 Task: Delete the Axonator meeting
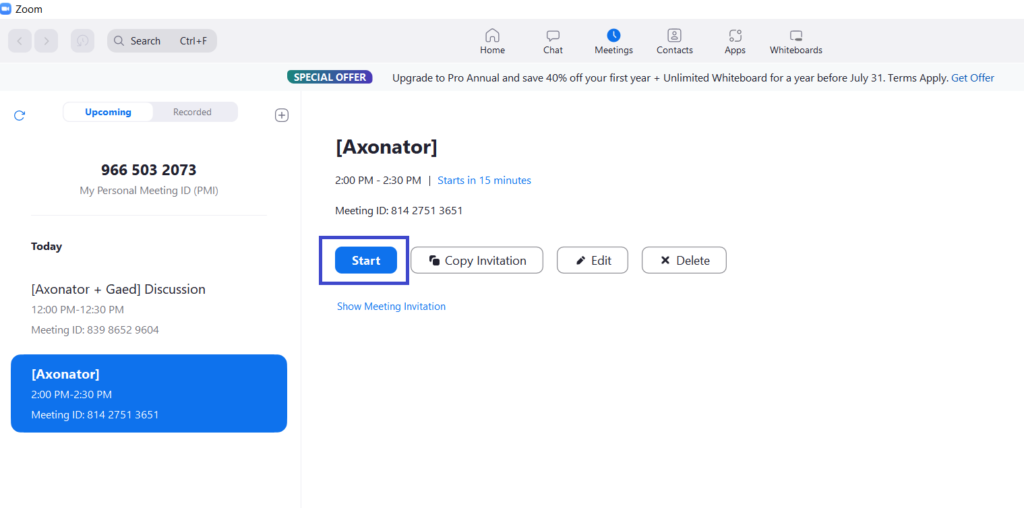[x=684, y=260]
